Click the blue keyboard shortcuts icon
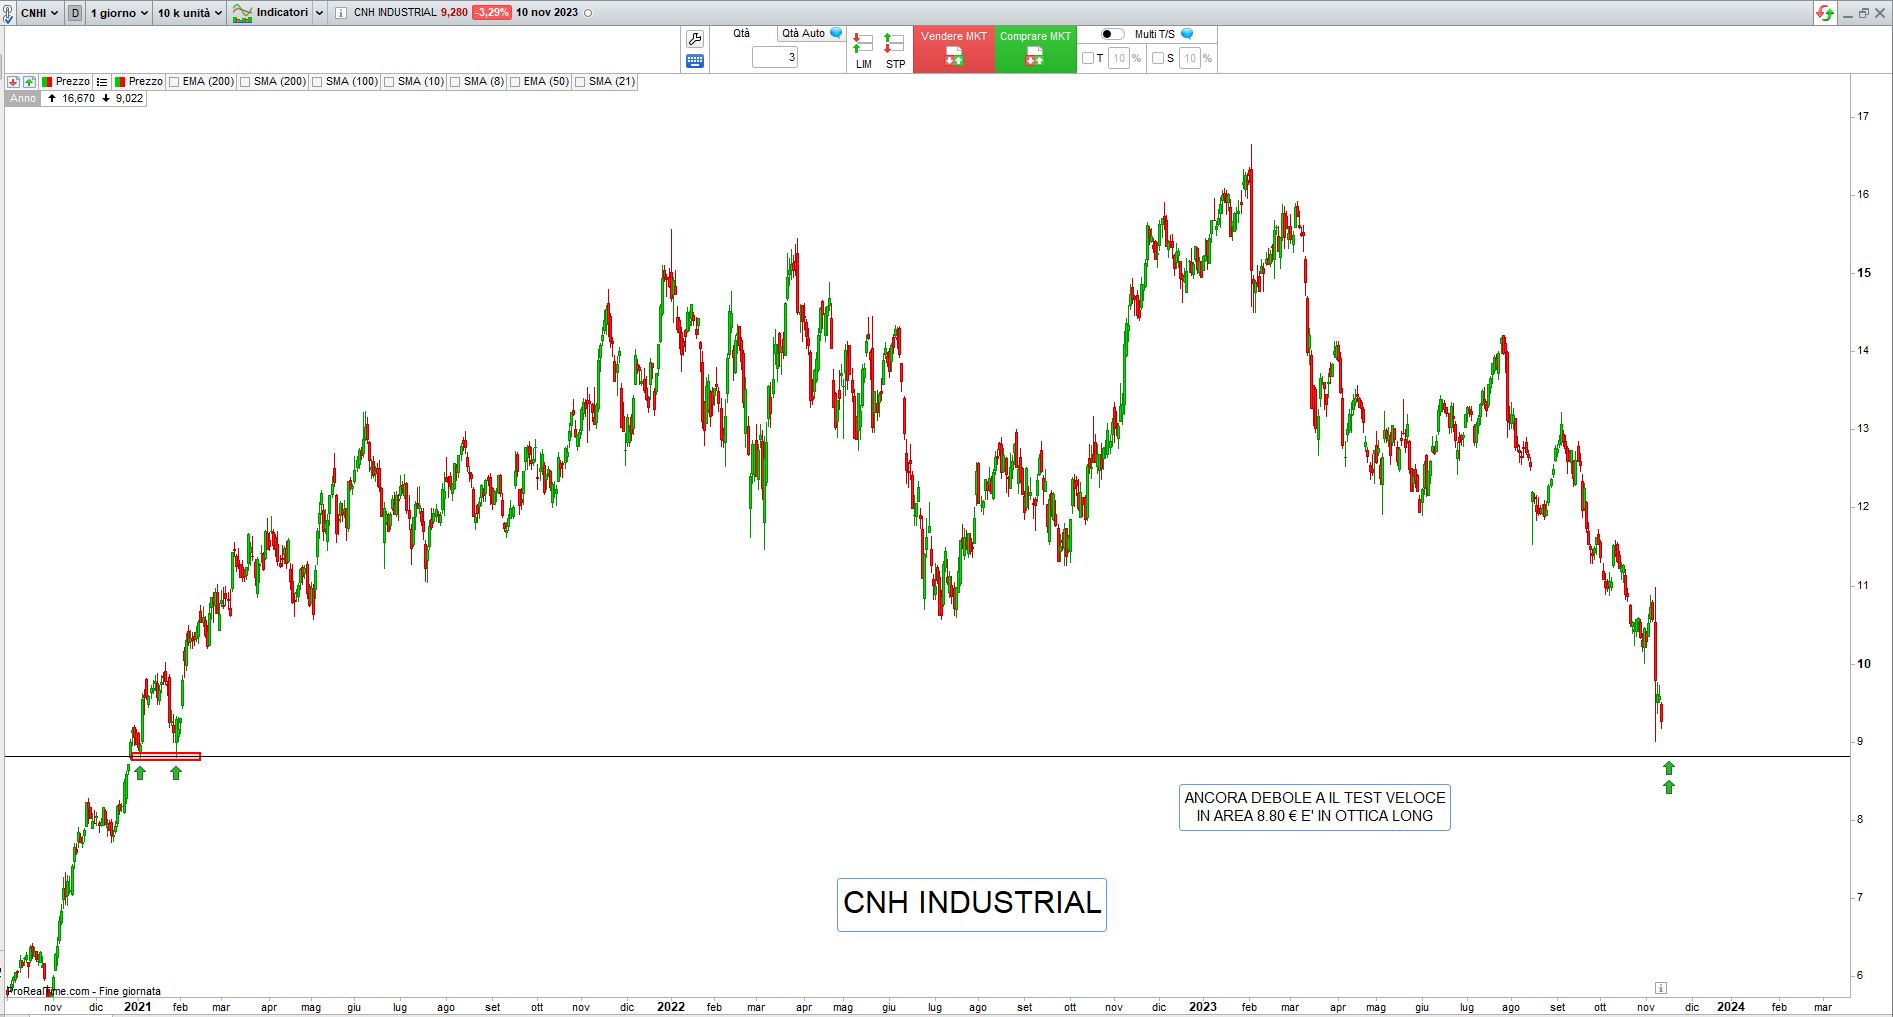The height and width of the screenshot is (1017, 1893). [x=695, y=61]
